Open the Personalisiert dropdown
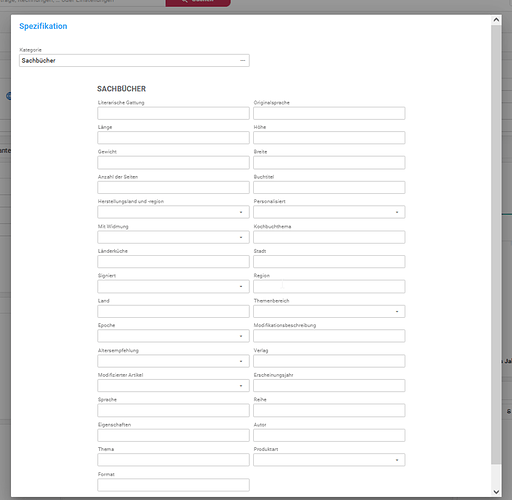This screenshot has width=512, height=500. click(329, 212)
